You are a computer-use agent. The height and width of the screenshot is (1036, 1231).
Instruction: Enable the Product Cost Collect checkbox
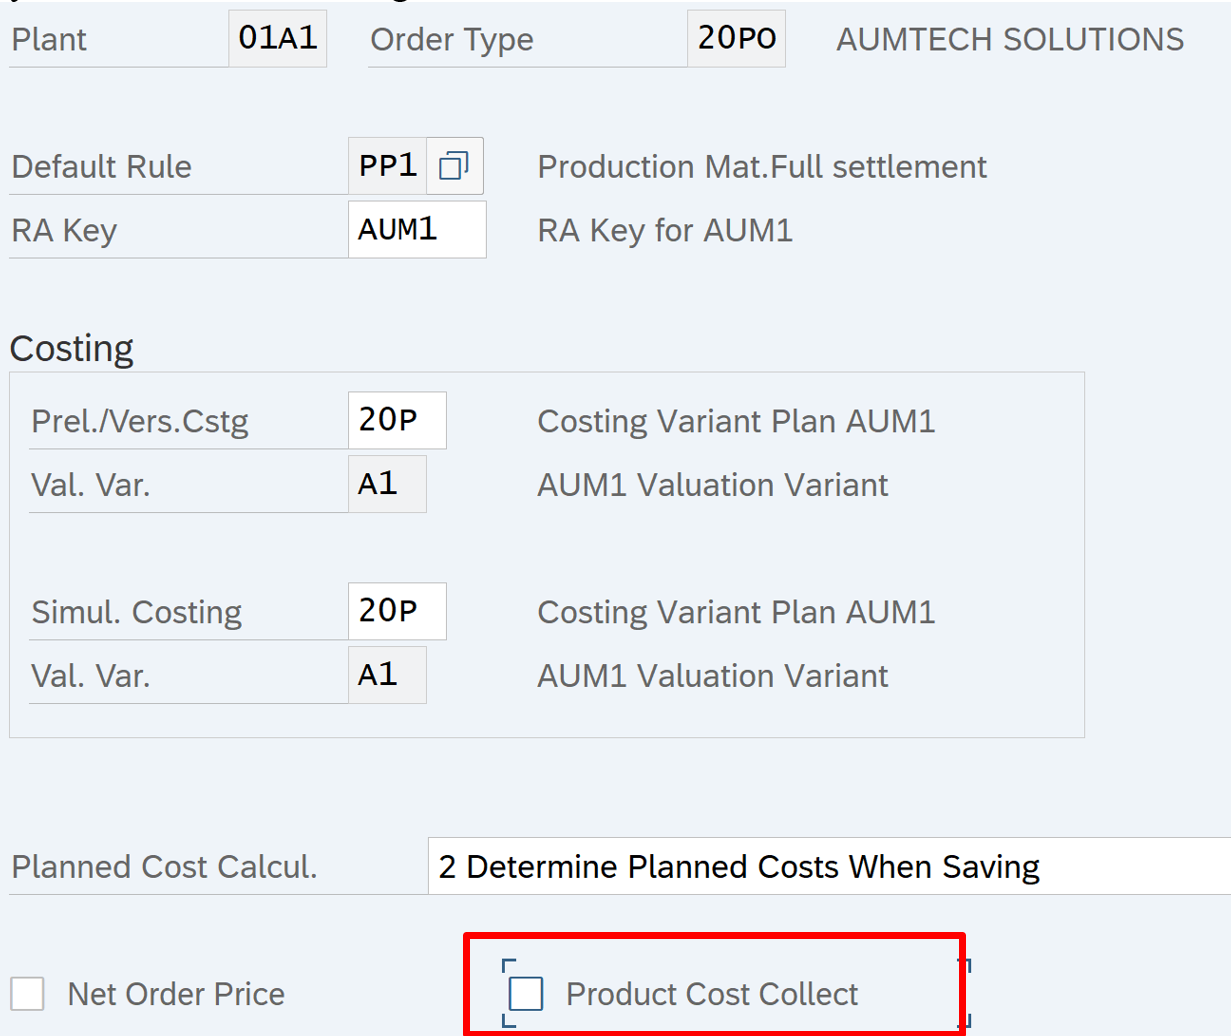pyautogui.click(x=526, y=994)
